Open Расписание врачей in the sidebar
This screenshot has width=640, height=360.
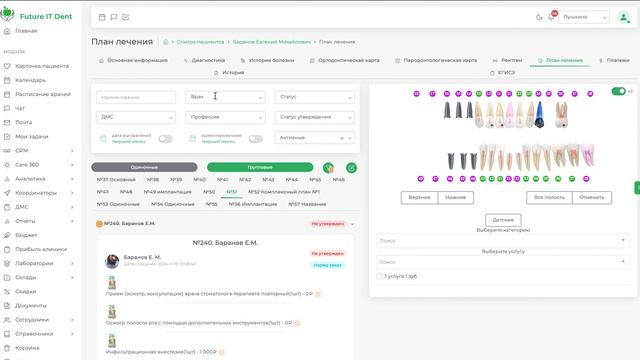[x=42, y=94]
